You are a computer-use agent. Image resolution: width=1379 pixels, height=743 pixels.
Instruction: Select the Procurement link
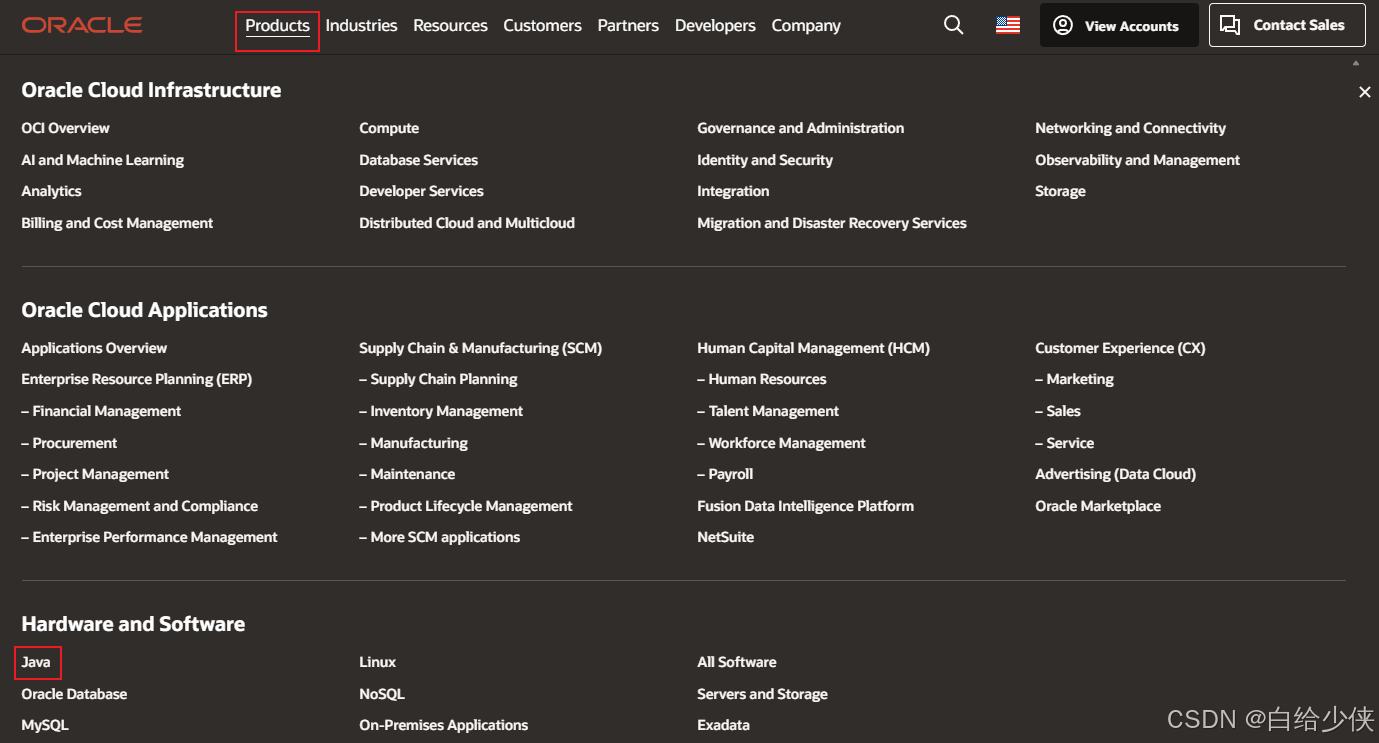point(69,443)
